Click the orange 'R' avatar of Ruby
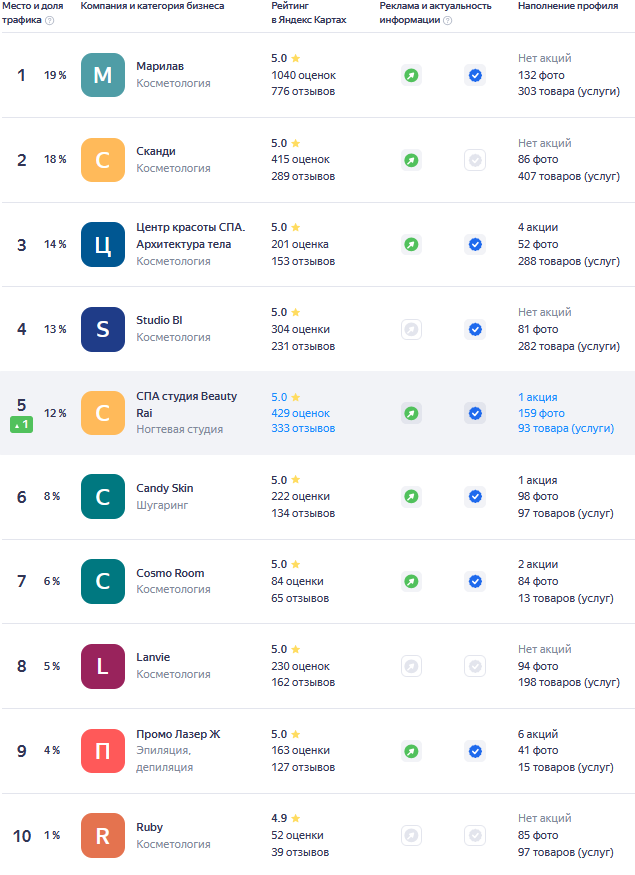Image resolution: width=635 pixels, height=875 pixels. point(103,836)
